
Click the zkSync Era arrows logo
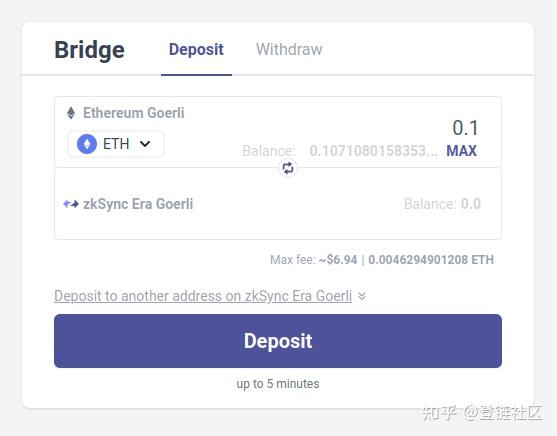pyautogui.click(x=71, y=204)
